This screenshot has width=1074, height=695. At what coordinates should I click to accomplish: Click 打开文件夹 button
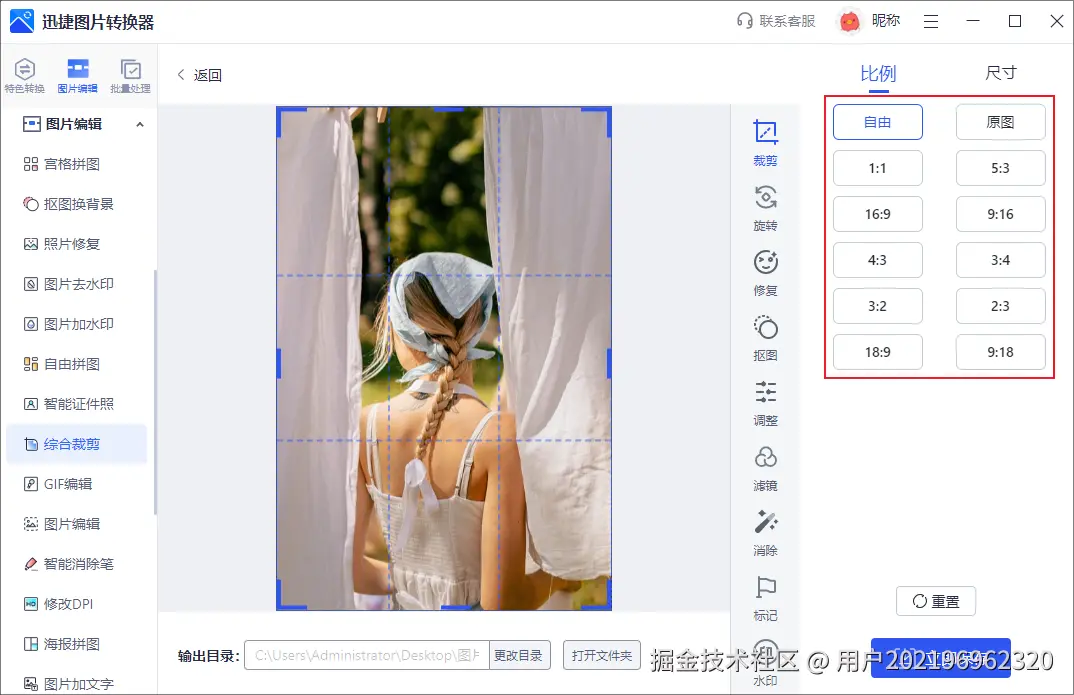pyautogui.click(x=601, y=655)
